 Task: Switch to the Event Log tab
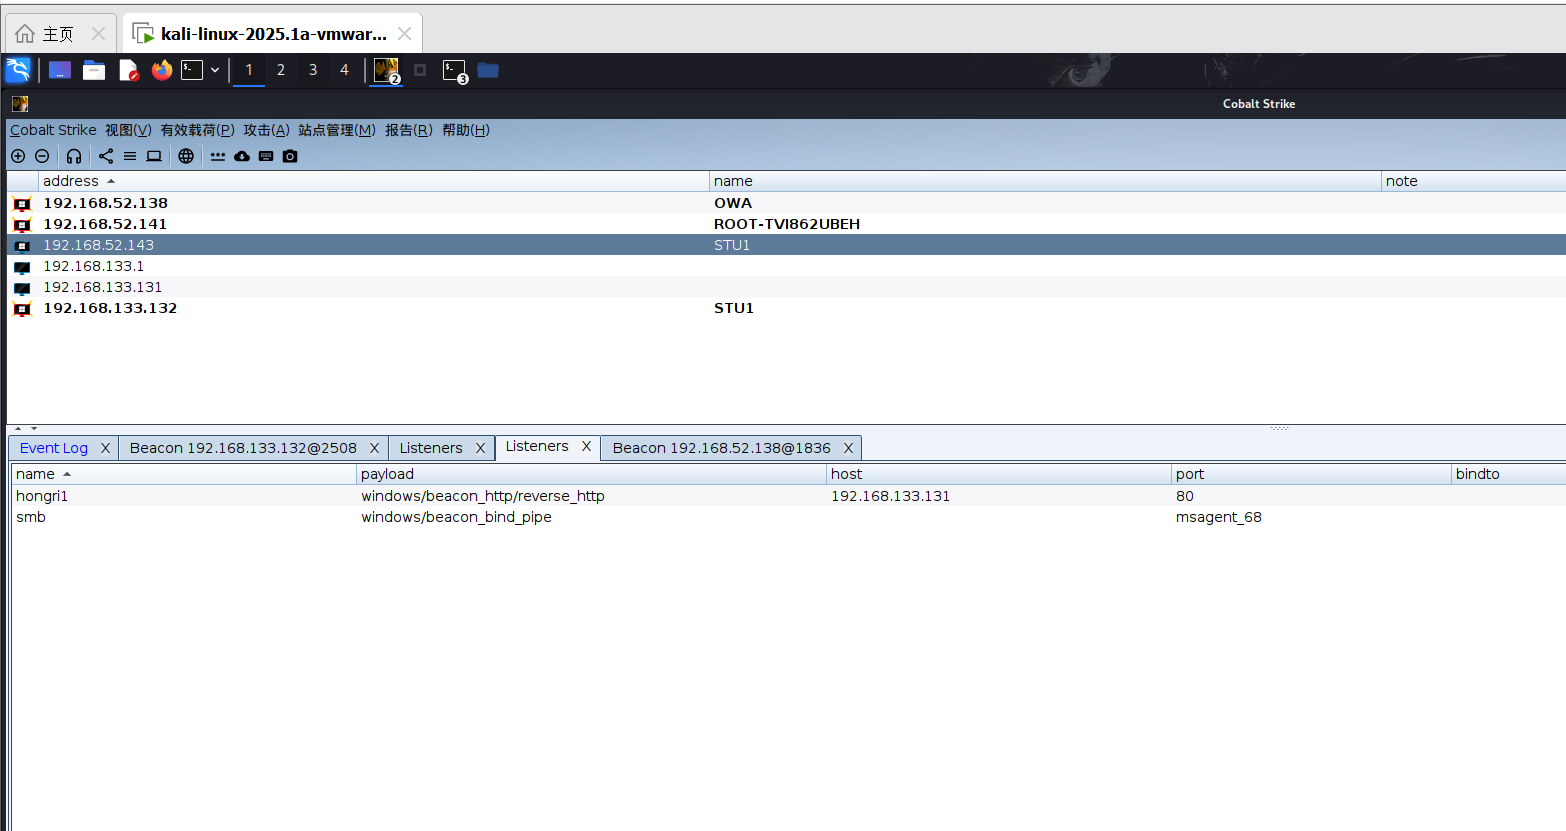(54, 448)
